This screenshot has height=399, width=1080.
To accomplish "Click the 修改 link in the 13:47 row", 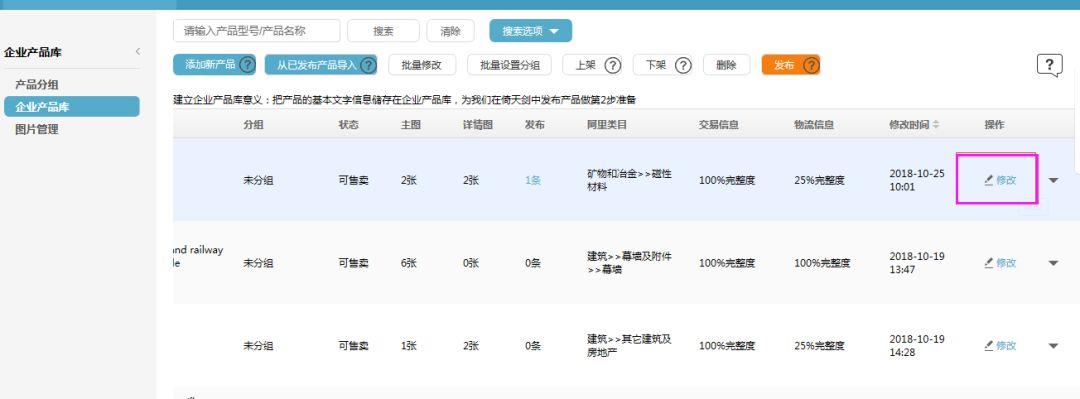I will 1006,263.
